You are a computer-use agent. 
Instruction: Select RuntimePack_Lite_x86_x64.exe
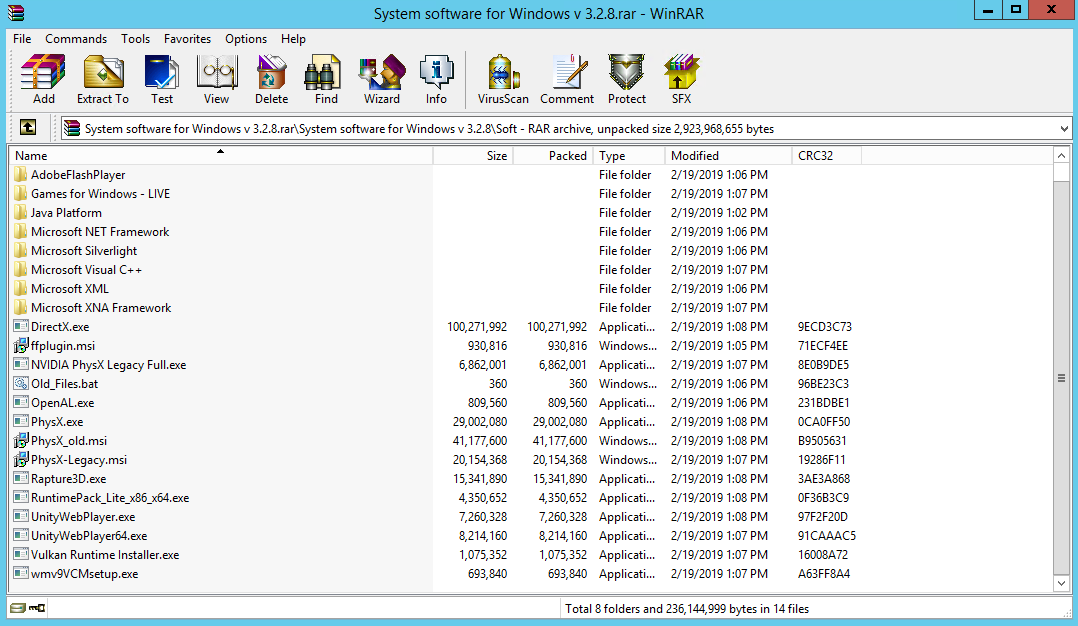[x=110, y=498]
